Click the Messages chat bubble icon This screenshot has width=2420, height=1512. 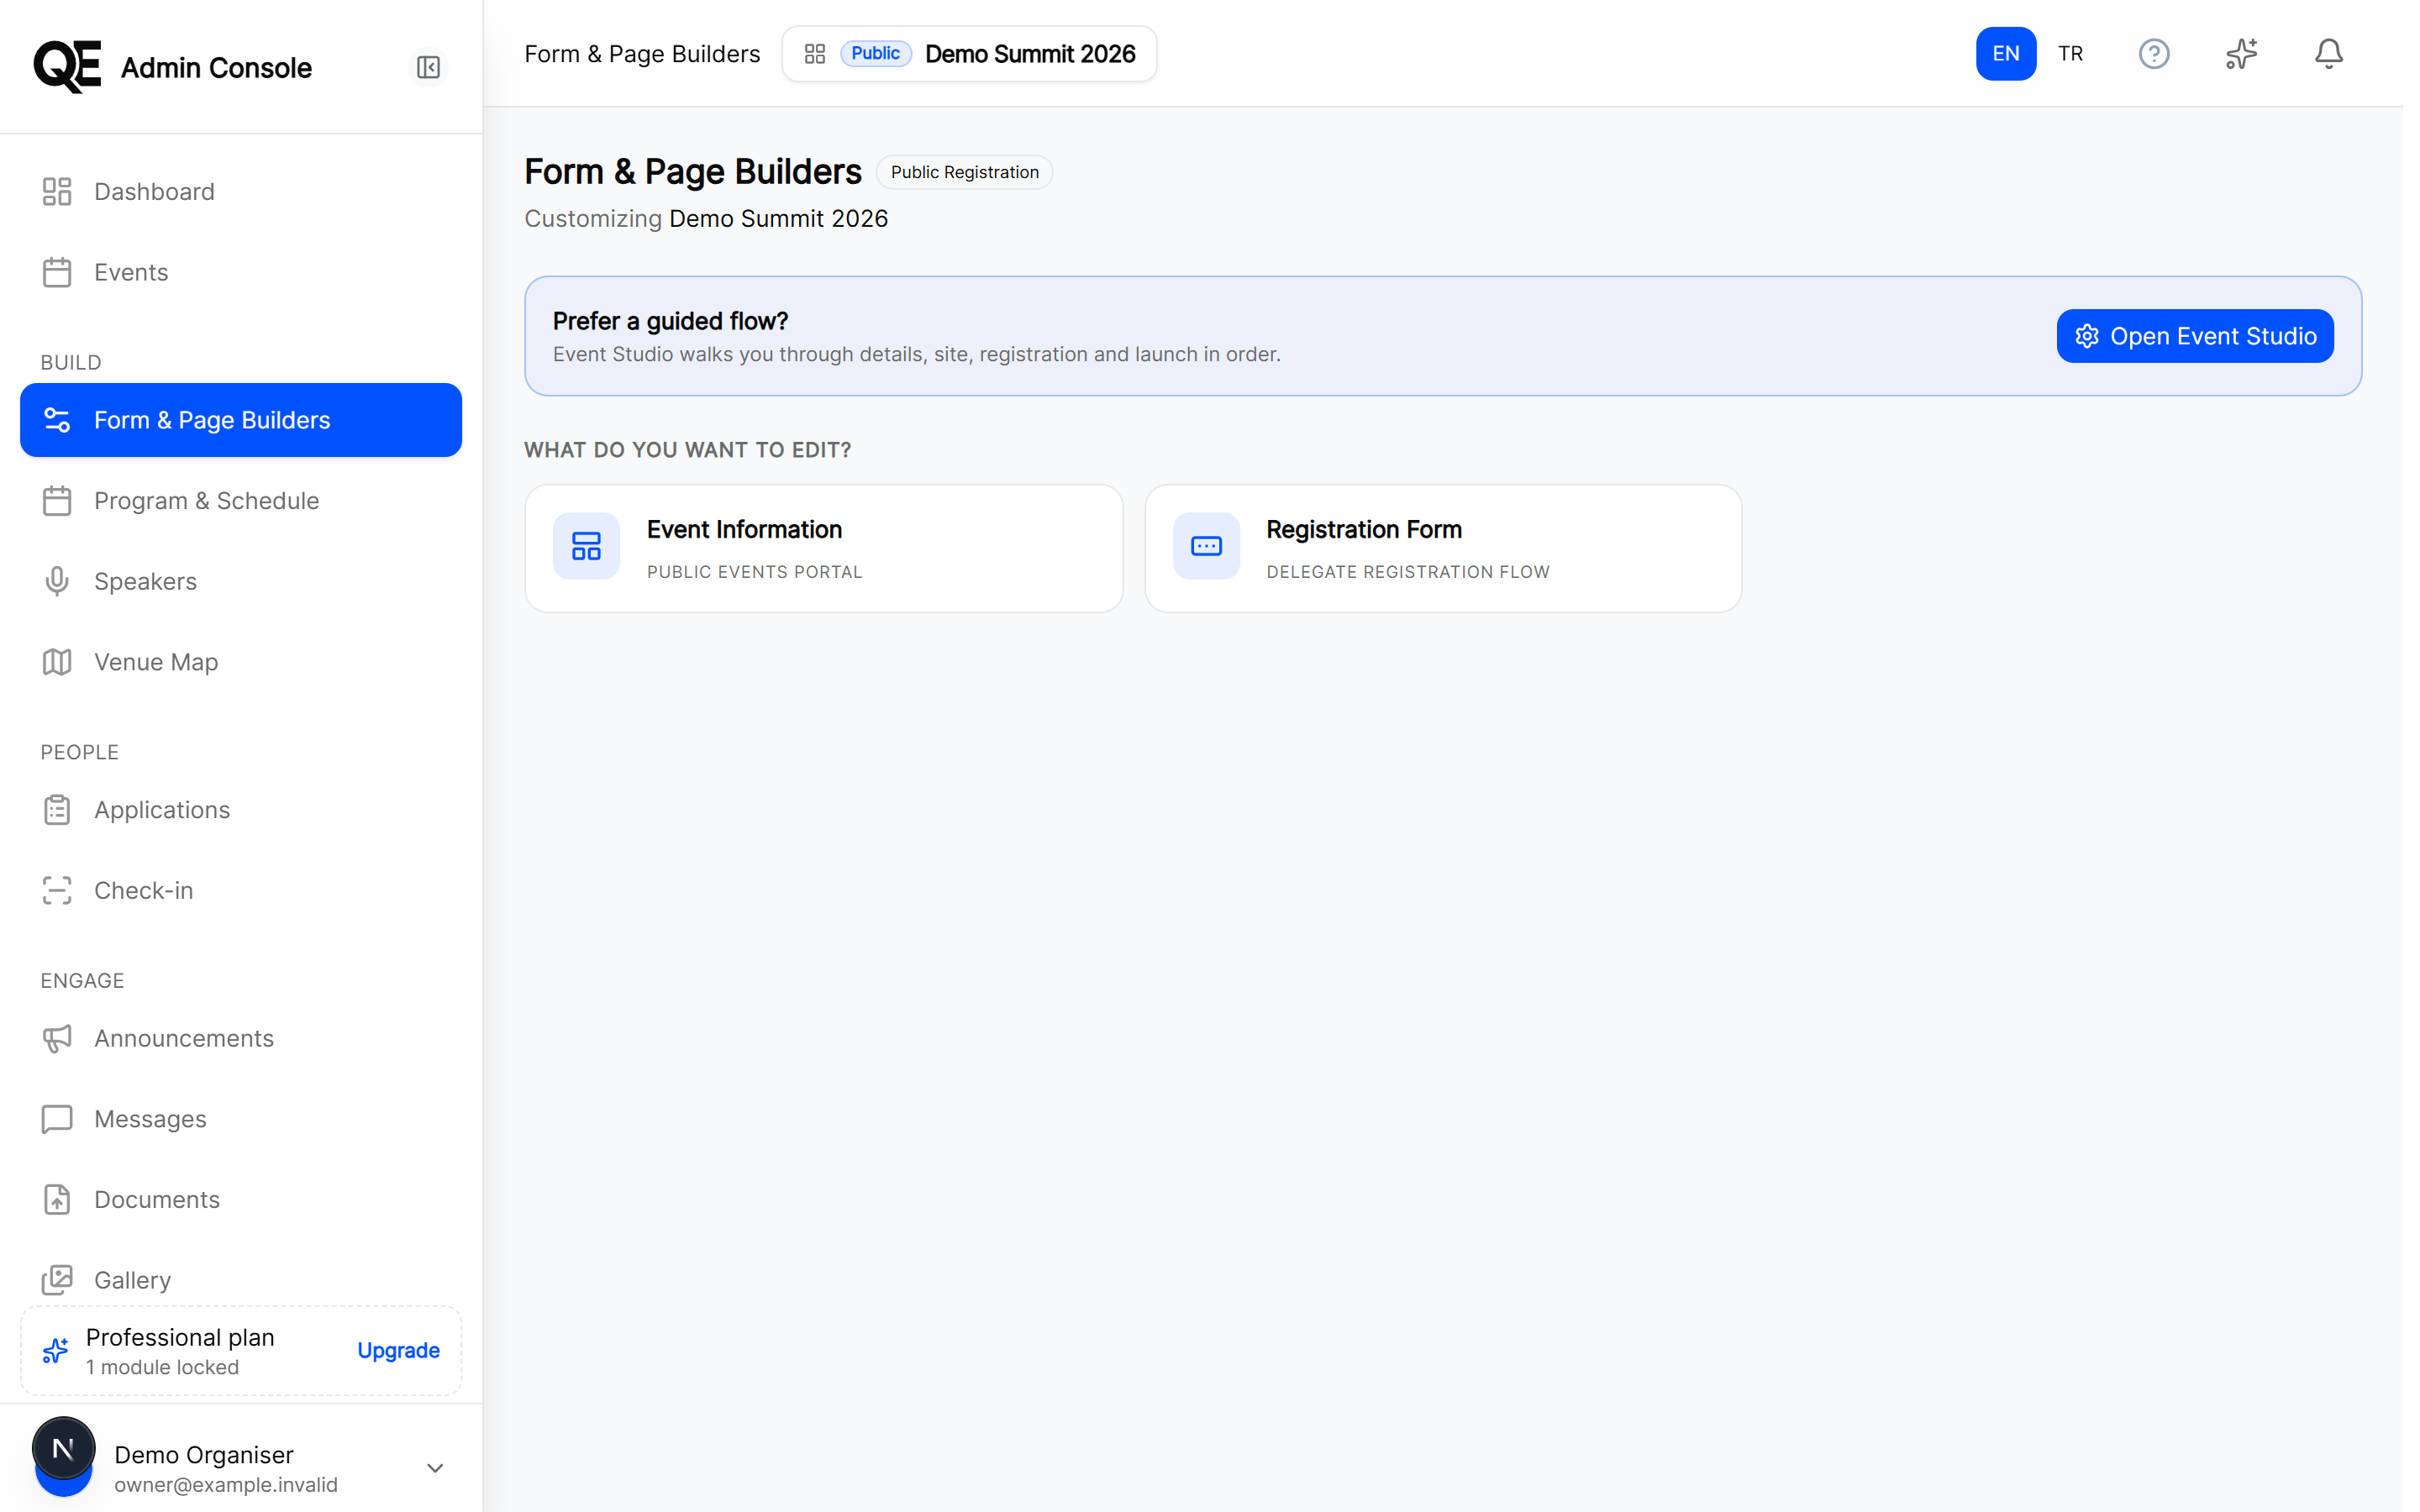(x=57, y=1119)
